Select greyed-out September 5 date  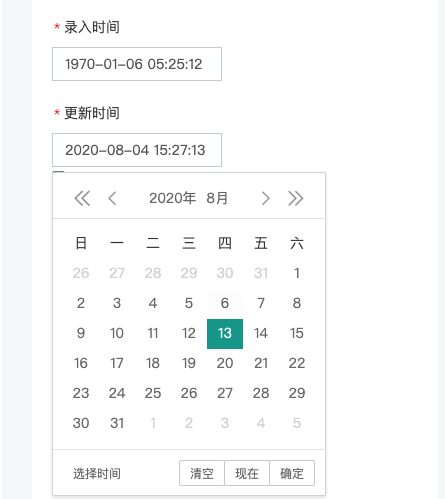tap(297, 424)
